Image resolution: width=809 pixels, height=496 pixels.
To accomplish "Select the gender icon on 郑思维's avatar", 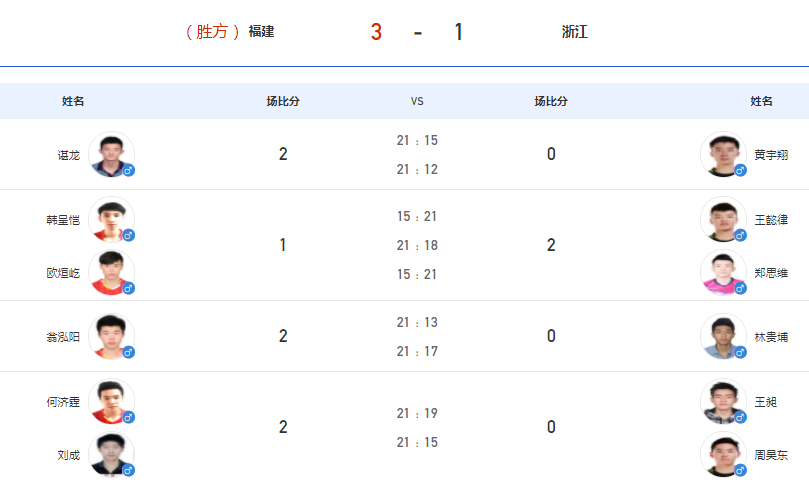I will click(x=740, y=288).
